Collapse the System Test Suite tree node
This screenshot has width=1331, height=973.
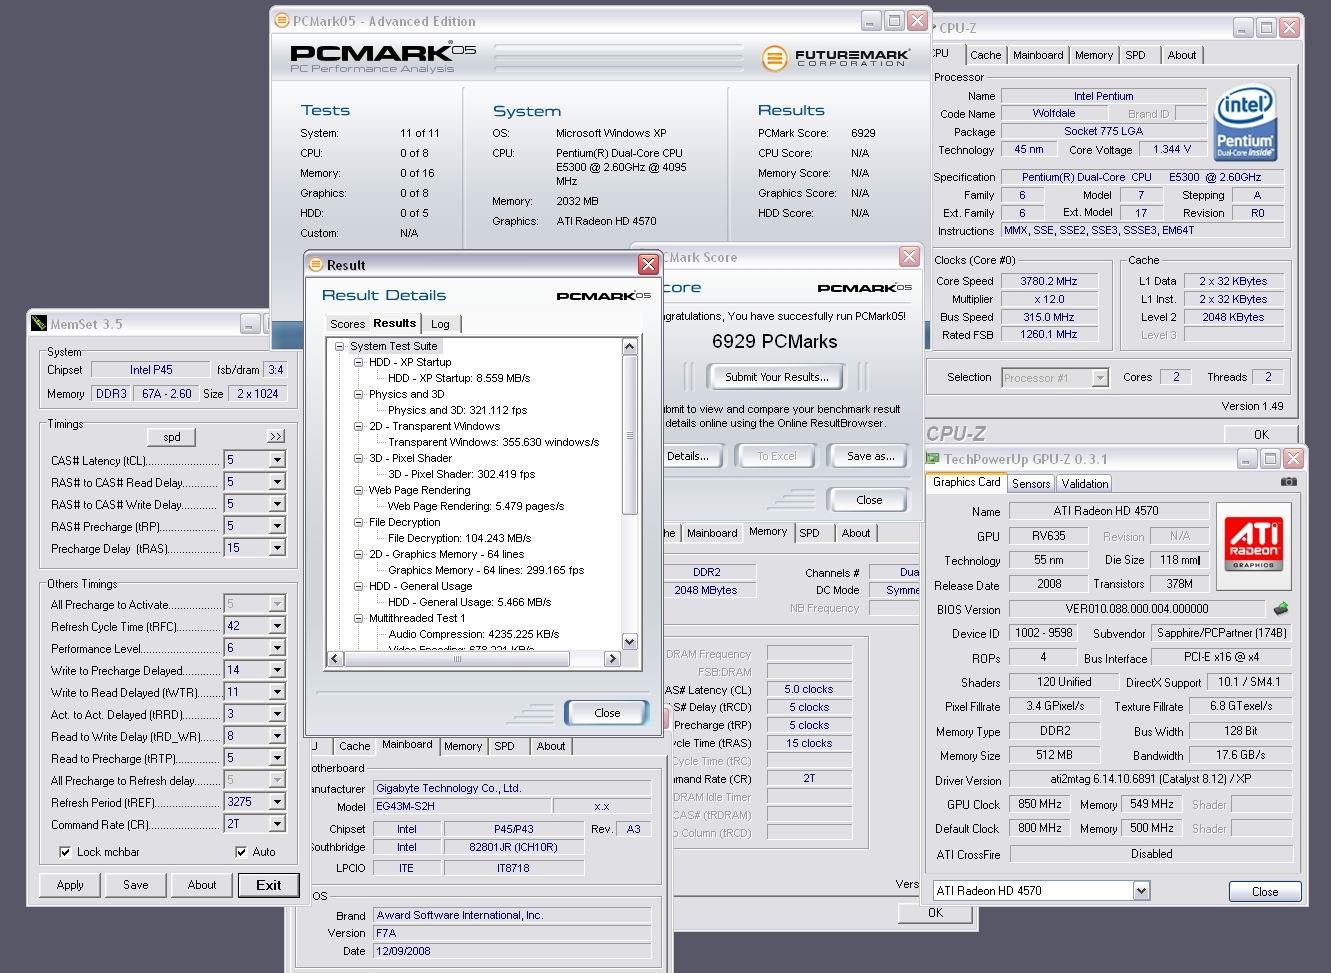340,346
